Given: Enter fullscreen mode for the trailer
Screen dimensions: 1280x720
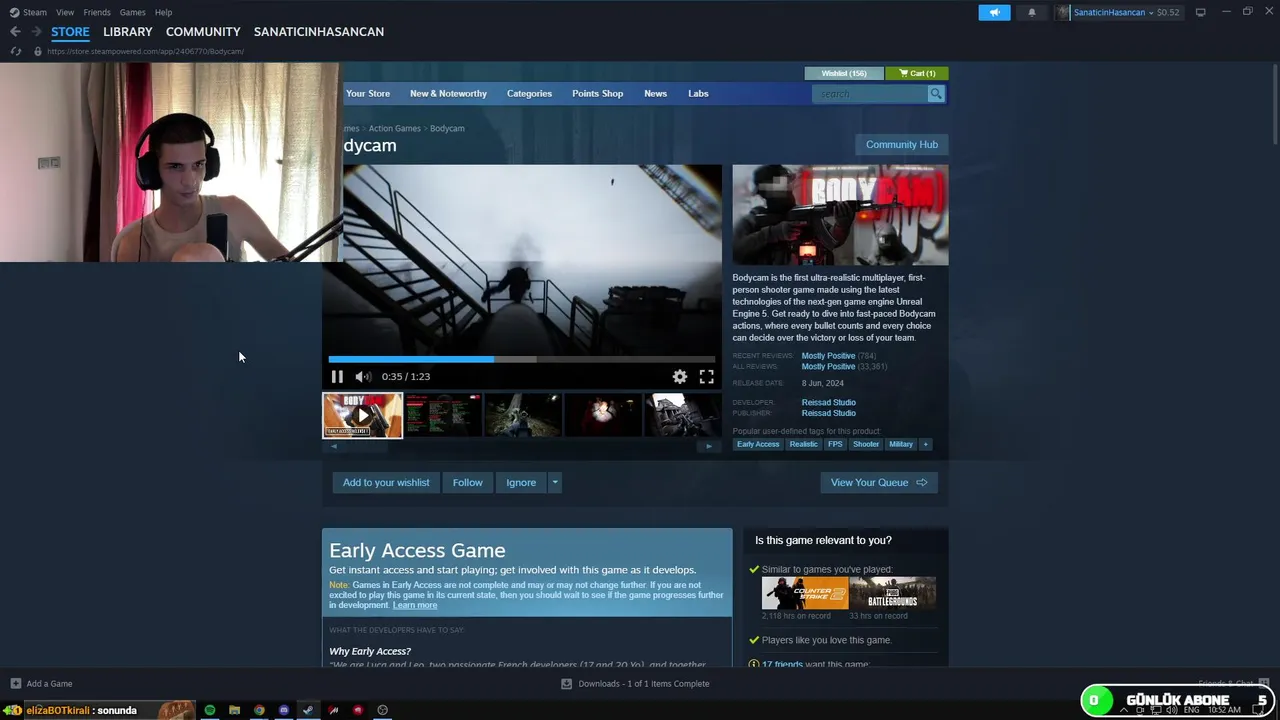Looking at the screenshot, I should [x=706, y=377].
